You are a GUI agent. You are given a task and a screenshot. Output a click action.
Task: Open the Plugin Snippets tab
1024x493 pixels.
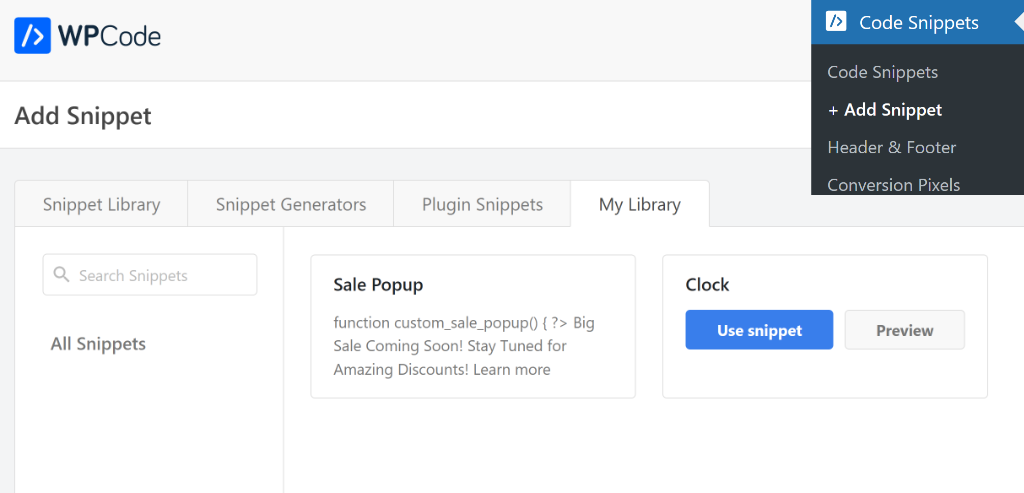pos(482,204)
